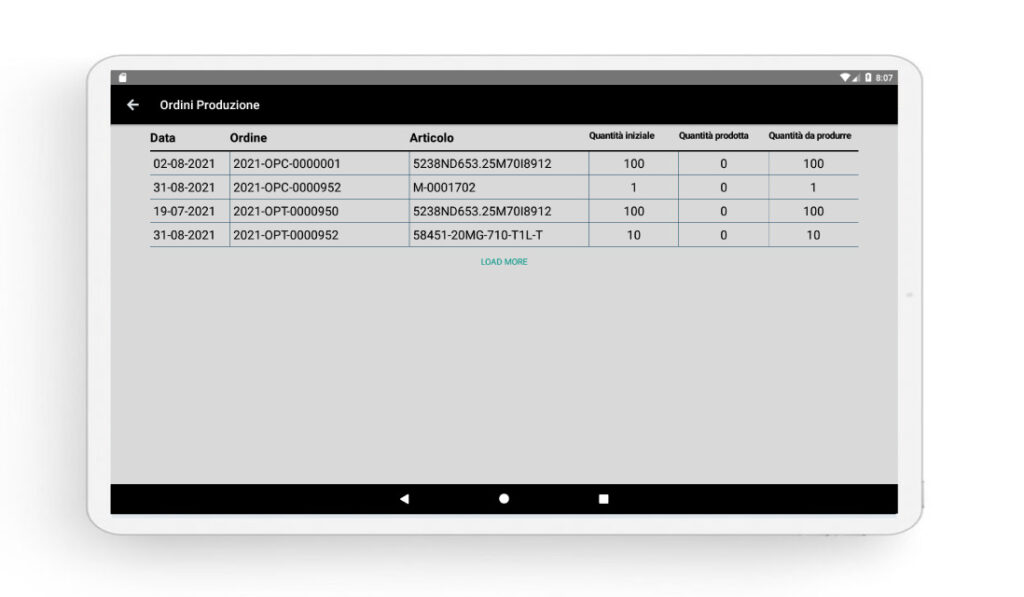Click the signal strength icon

coord(856,78)
